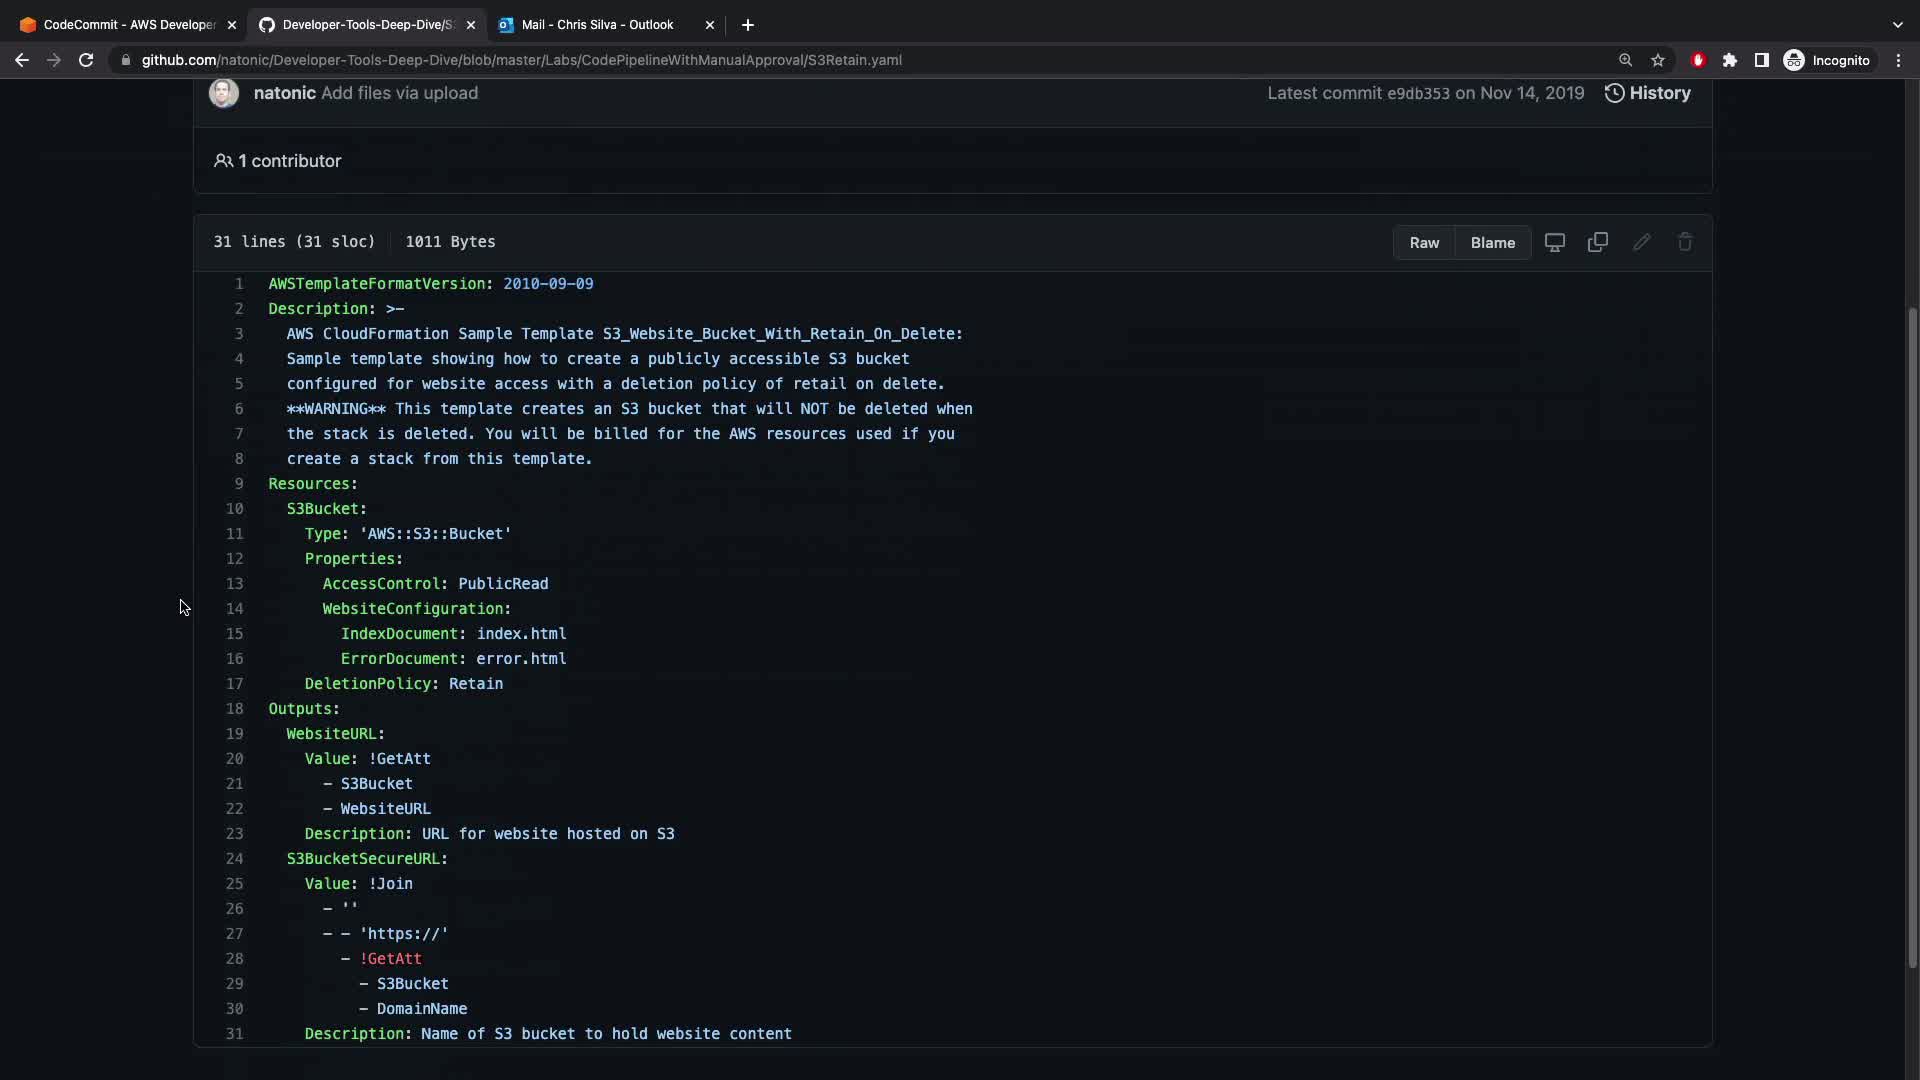Open file in GitHub Desktop icon
This screenshot has width=1920, height=1080.
pos(1554,242)
